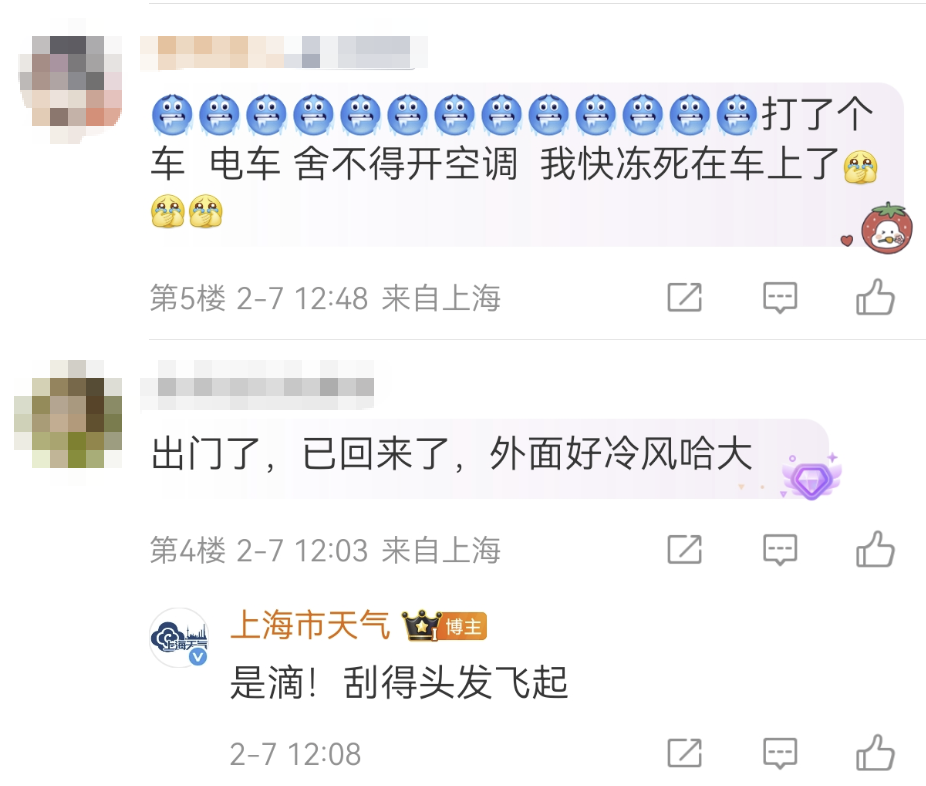Open the blurred avatar of 第4楼 commenter
926x786 pixels.
coord(69,414)
